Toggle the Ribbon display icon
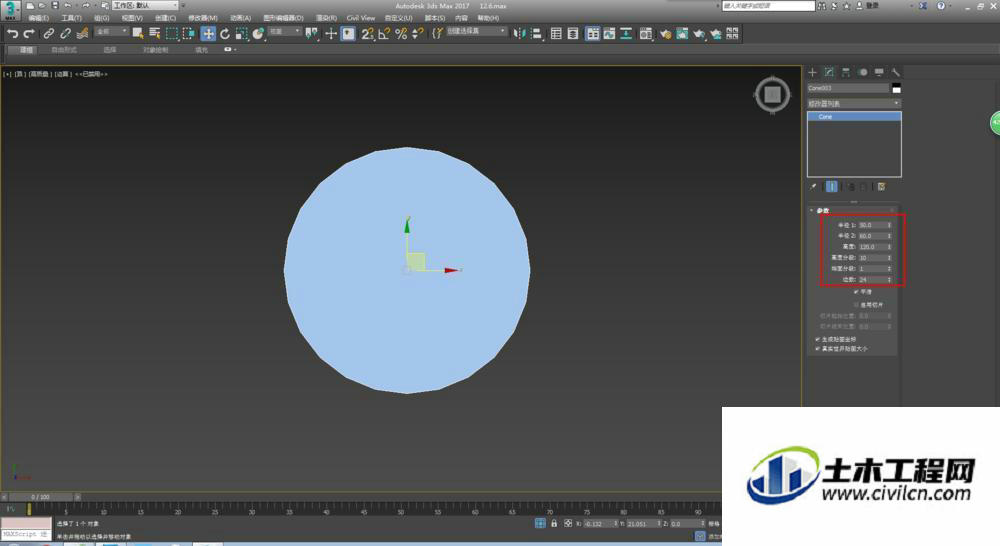Viewport: 1000px width, 546px height. 592,34
